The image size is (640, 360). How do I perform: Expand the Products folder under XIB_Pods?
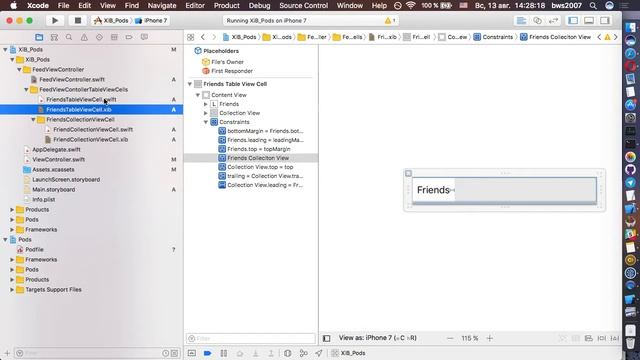12,209
